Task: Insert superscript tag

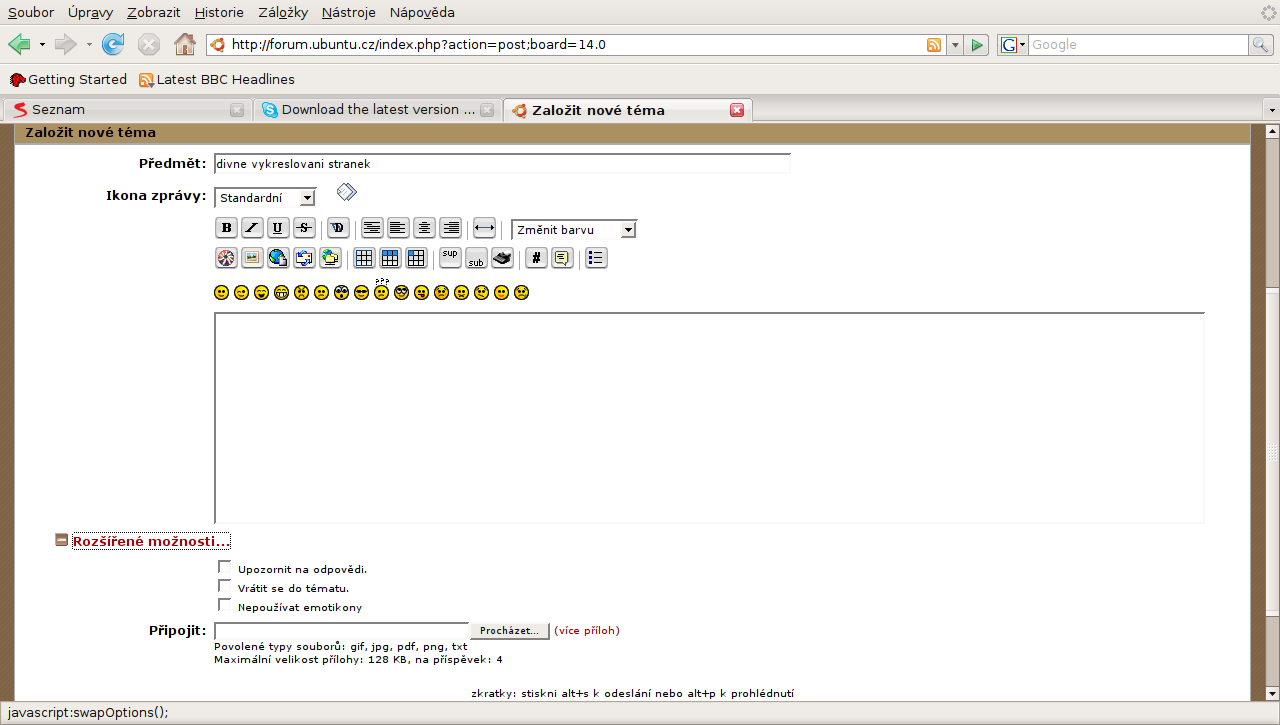Action: point(450,258)
